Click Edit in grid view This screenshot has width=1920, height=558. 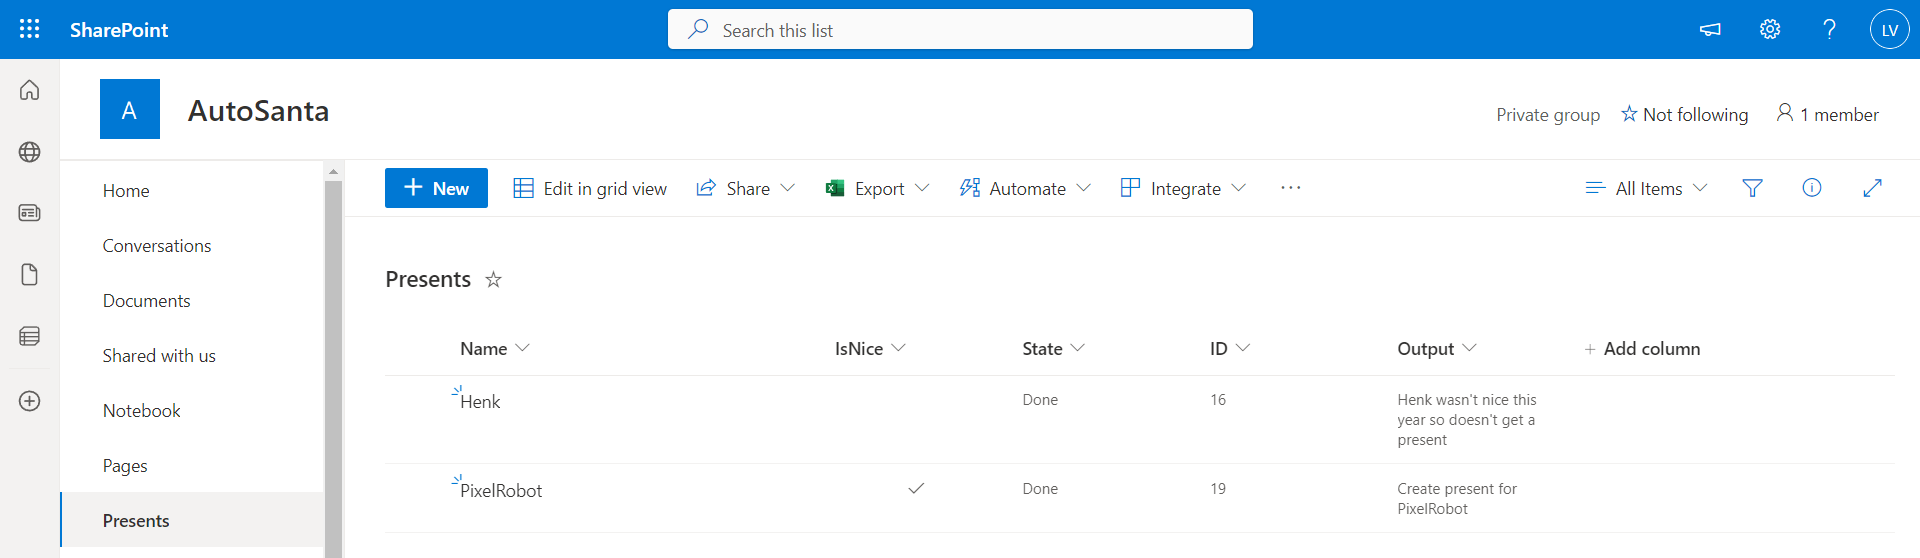point(590,188)
